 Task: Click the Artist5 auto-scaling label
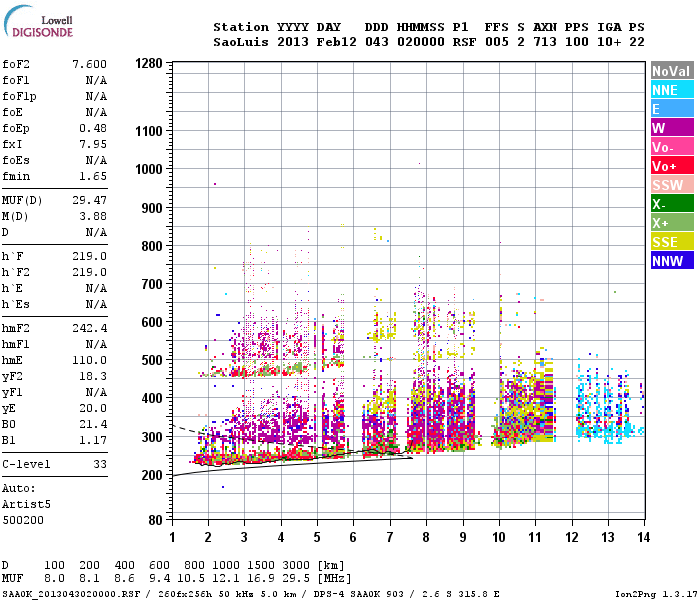coord(26,504)
